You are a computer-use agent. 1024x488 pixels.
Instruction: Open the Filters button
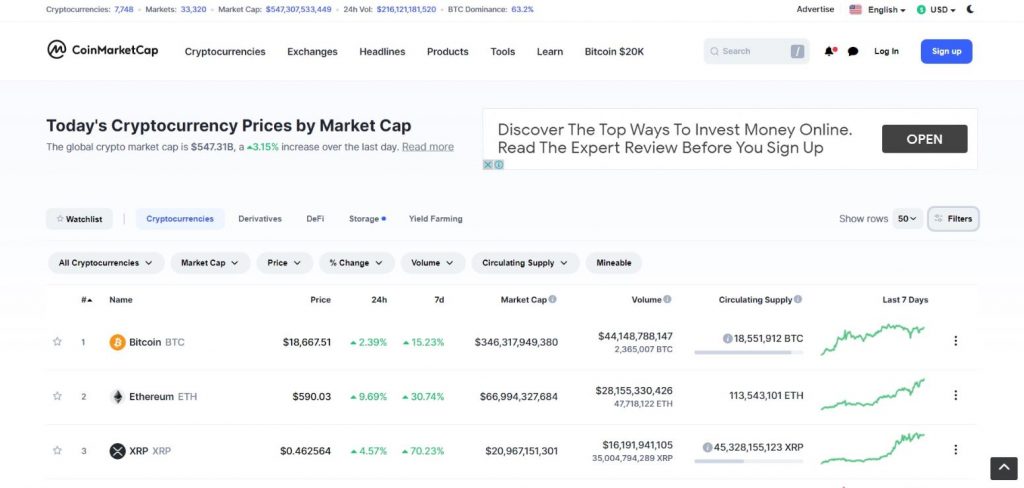pyautogui.click(x=953, y=219)
